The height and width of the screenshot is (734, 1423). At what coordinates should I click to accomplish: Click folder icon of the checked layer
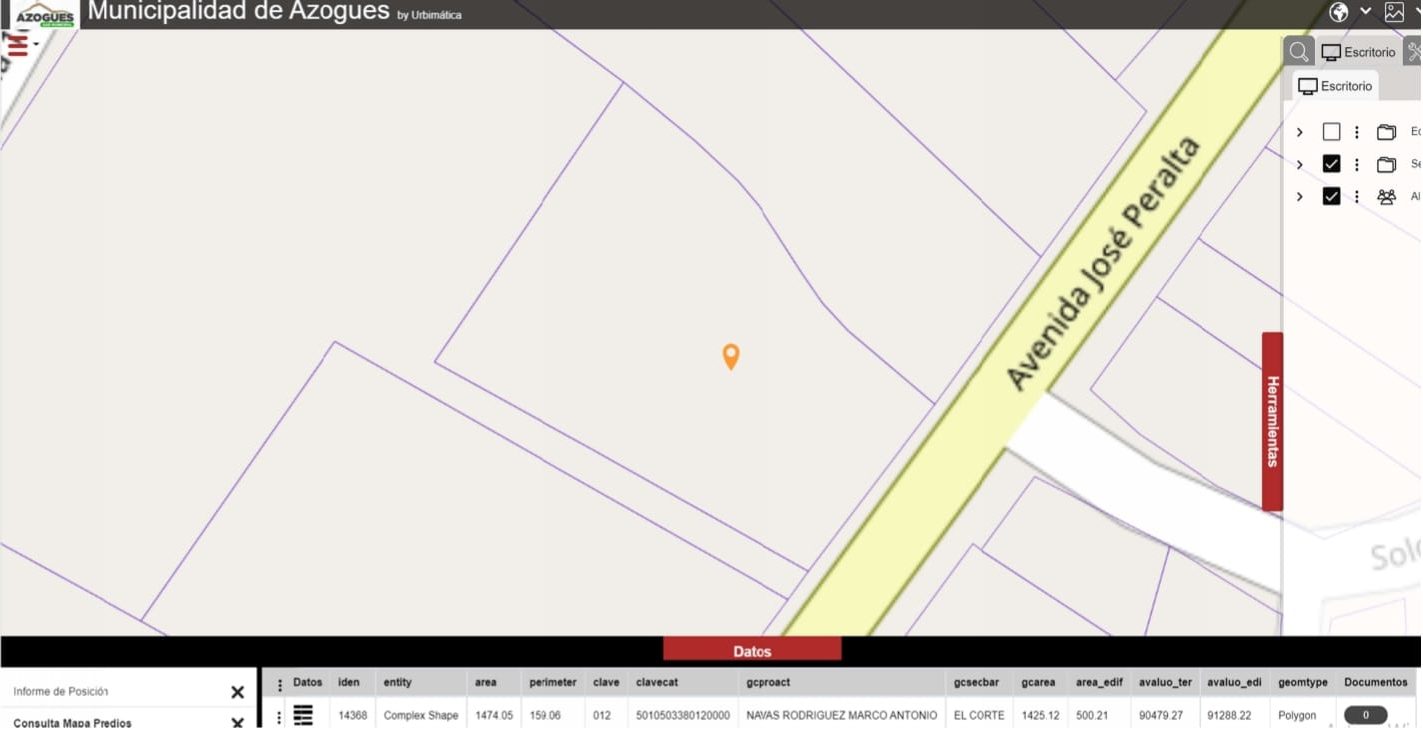click(x=1386, y=164)
